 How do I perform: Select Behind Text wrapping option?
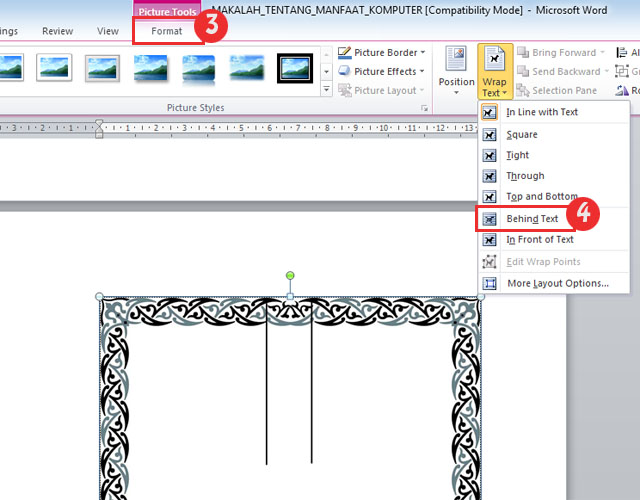pos(553,219)
